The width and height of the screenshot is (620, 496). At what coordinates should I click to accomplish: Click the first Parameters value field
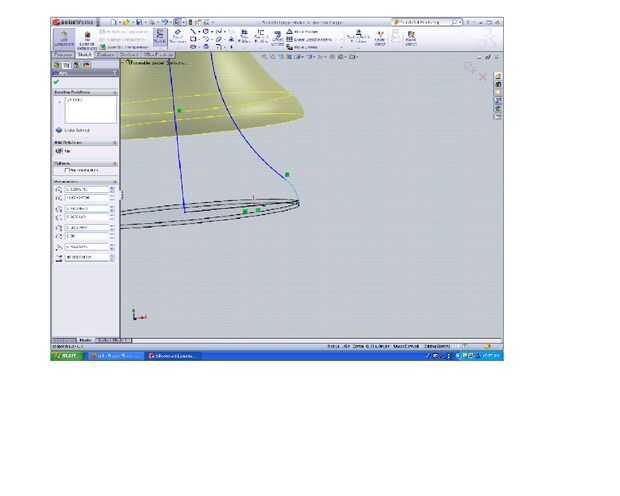tap(86, 189)
